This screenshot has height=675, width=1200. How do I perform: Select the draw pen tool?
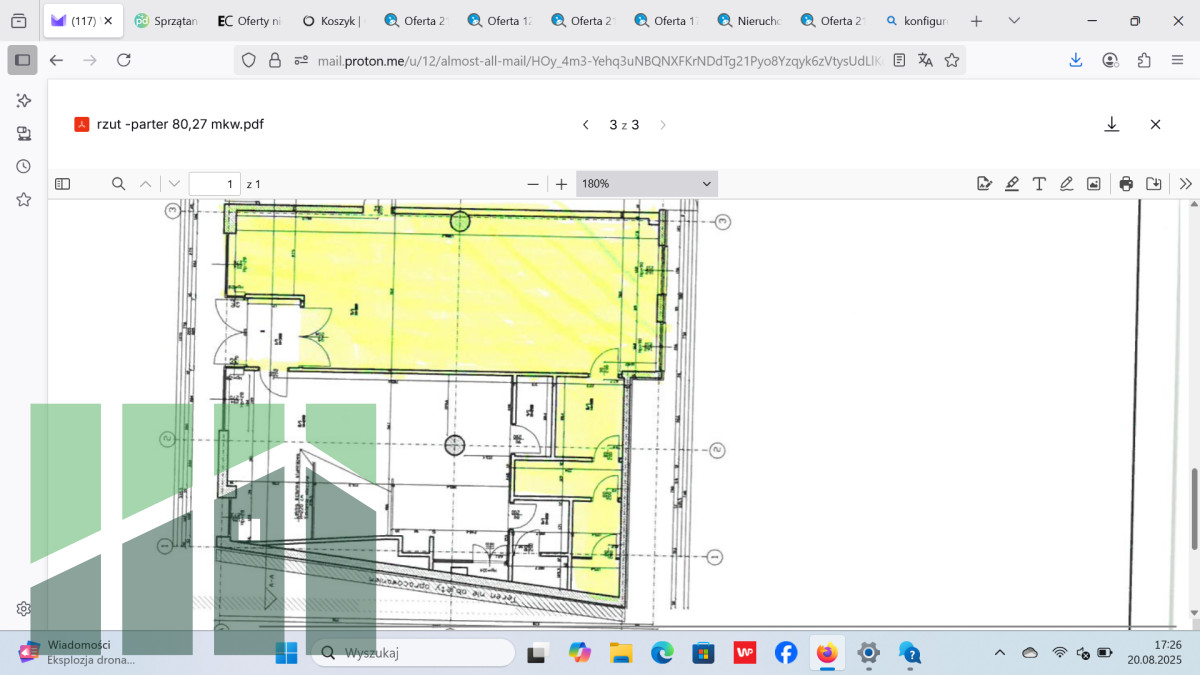click(1066, 184)
